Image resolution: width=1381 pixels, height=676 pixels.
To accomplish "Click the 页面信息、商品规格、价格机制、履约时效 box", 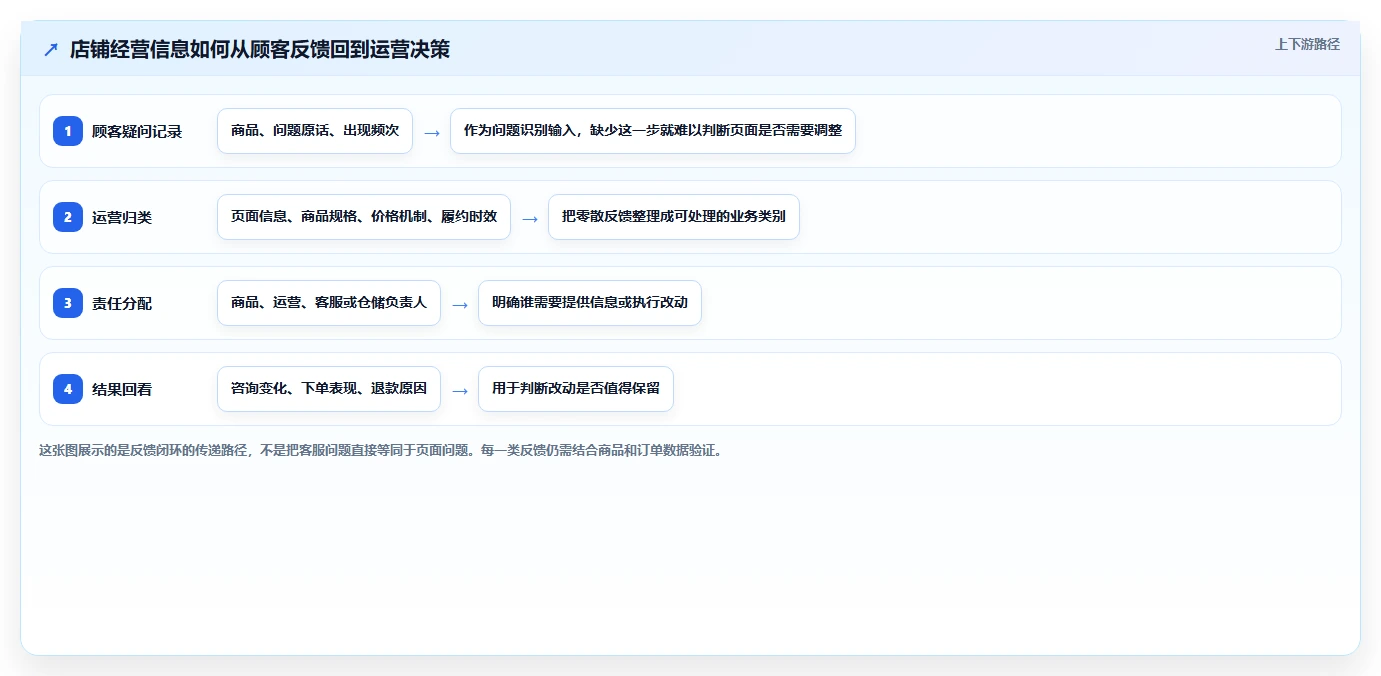I will click(364, 217).
